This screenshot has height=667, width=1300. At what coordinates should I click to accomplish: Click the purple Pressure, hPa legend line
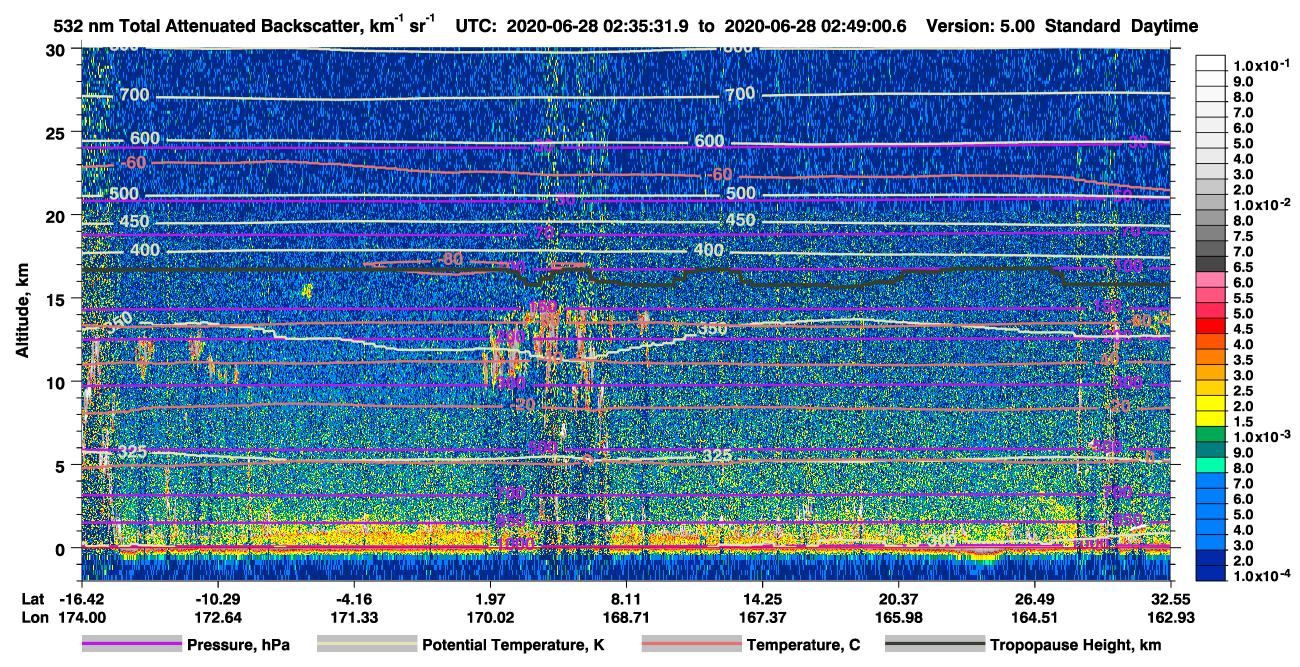pyautogui.click(x=132, y=645)
